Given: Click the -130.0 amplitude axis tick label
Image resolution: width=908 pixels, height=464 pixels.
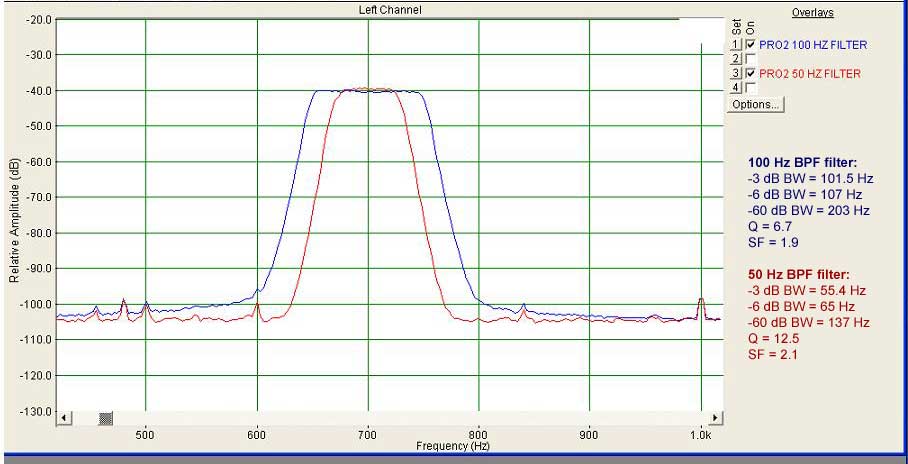Looking at the screenshot, I should tap(36, 411).
